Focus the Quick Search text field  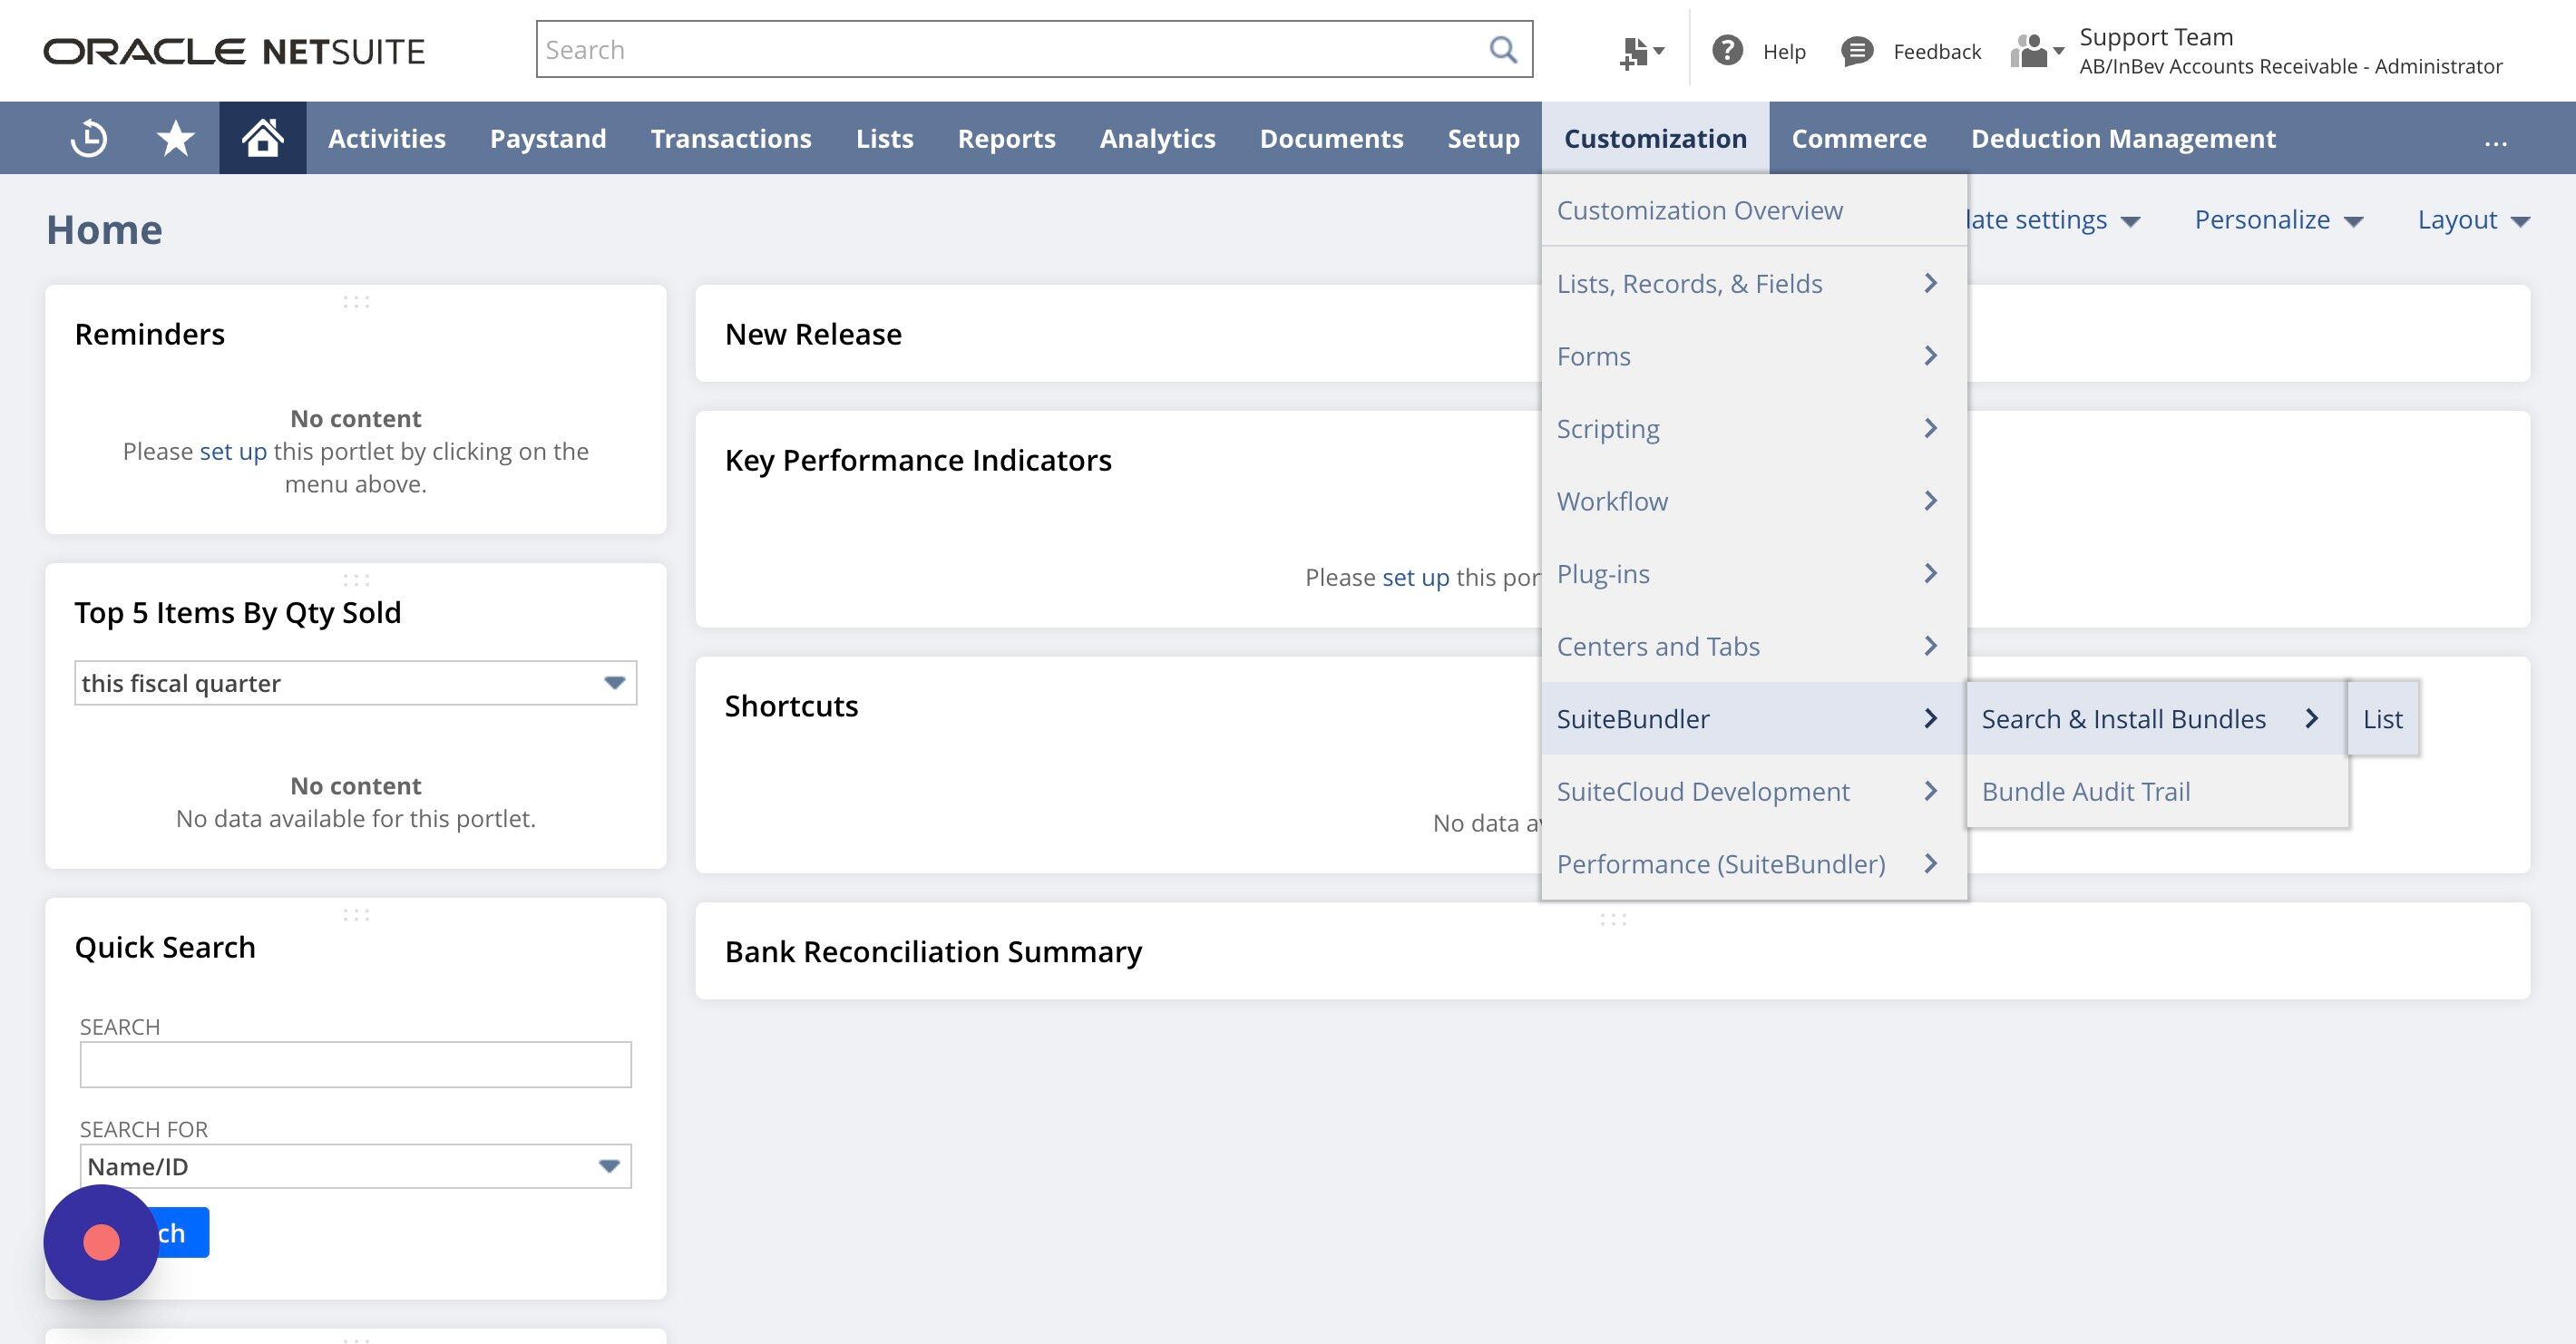tap(355, 1064)
